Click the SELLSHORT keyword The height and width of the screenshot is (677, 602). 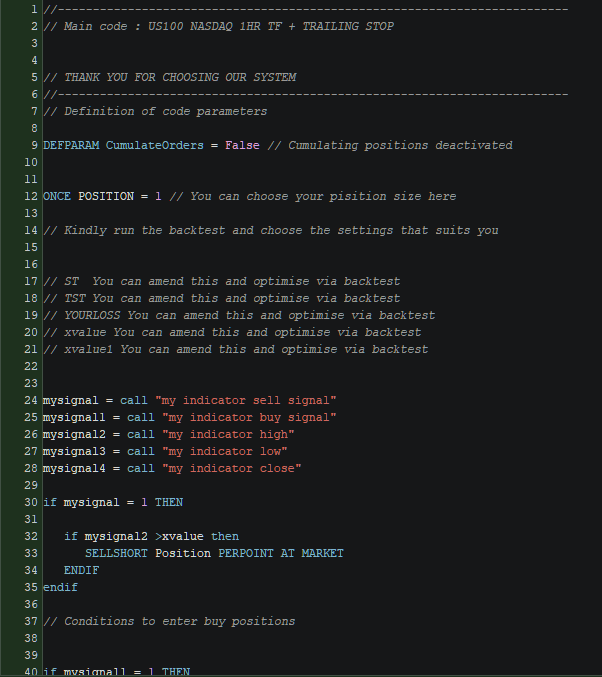(117, 553)
